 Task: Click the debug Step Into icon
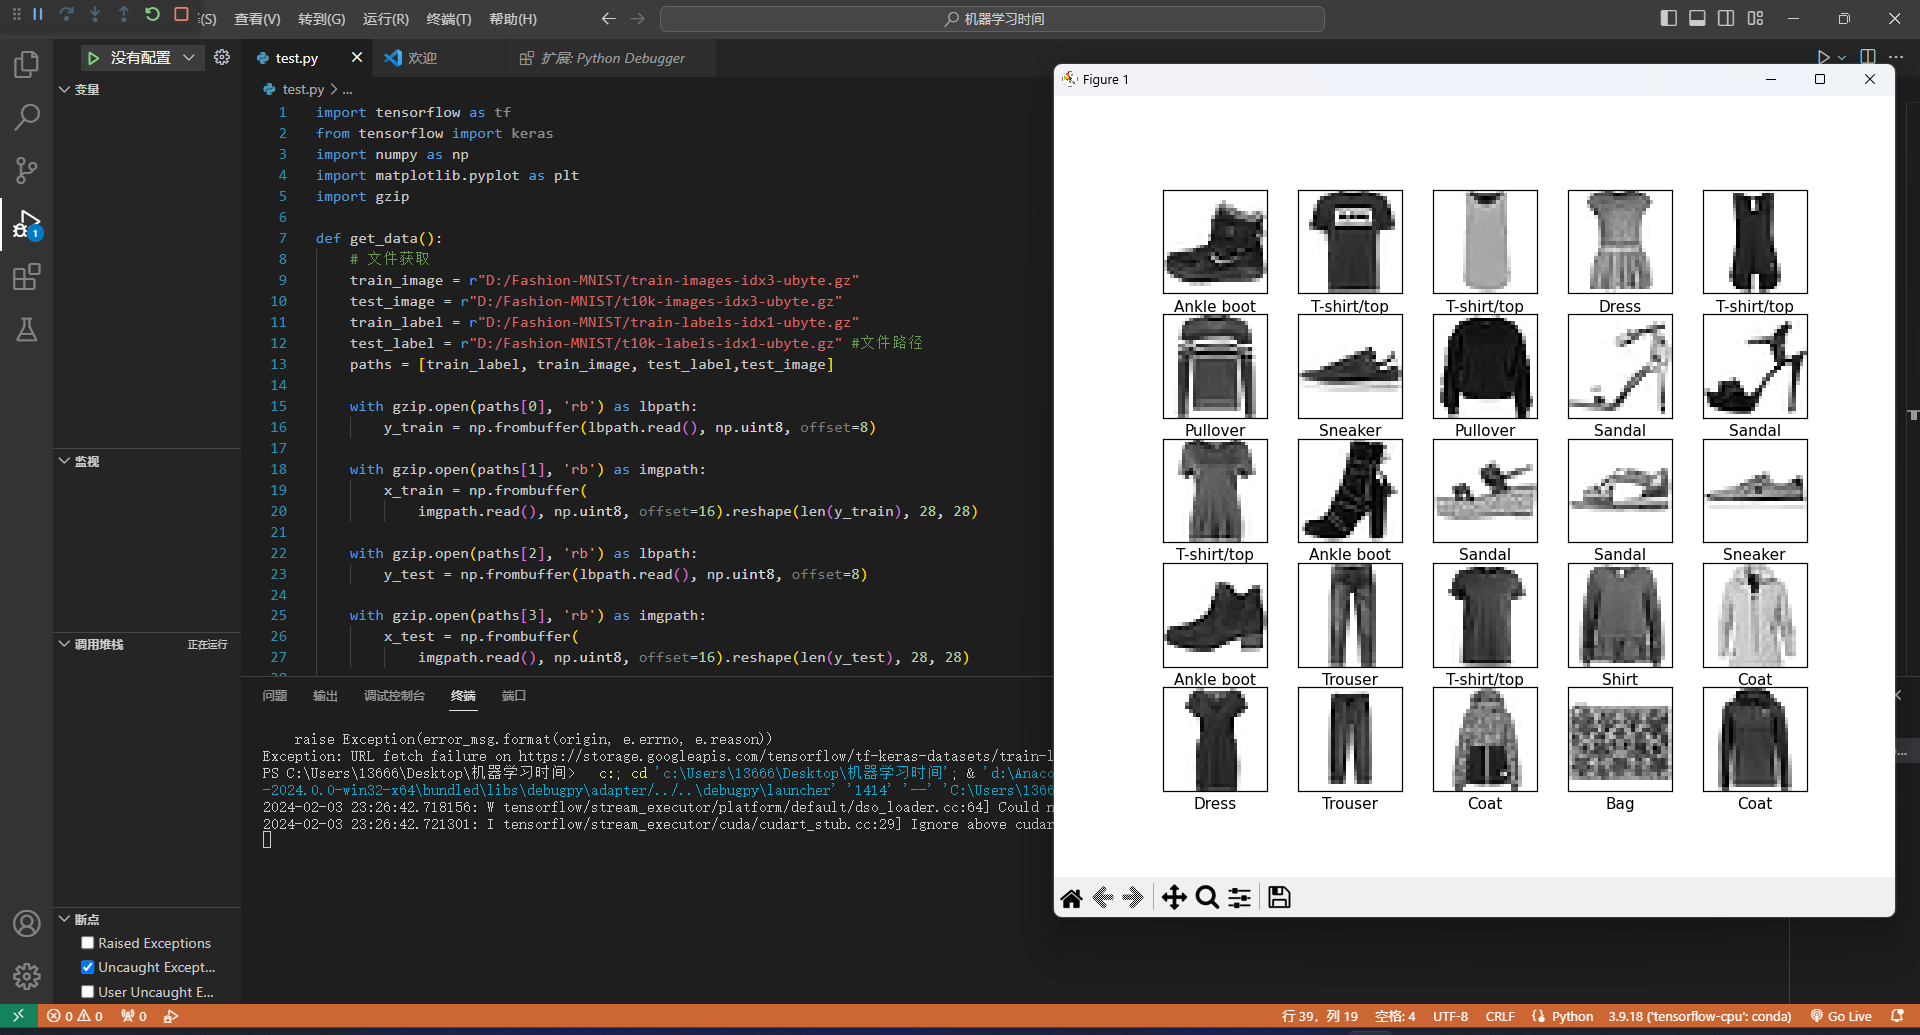coord(95,15)
